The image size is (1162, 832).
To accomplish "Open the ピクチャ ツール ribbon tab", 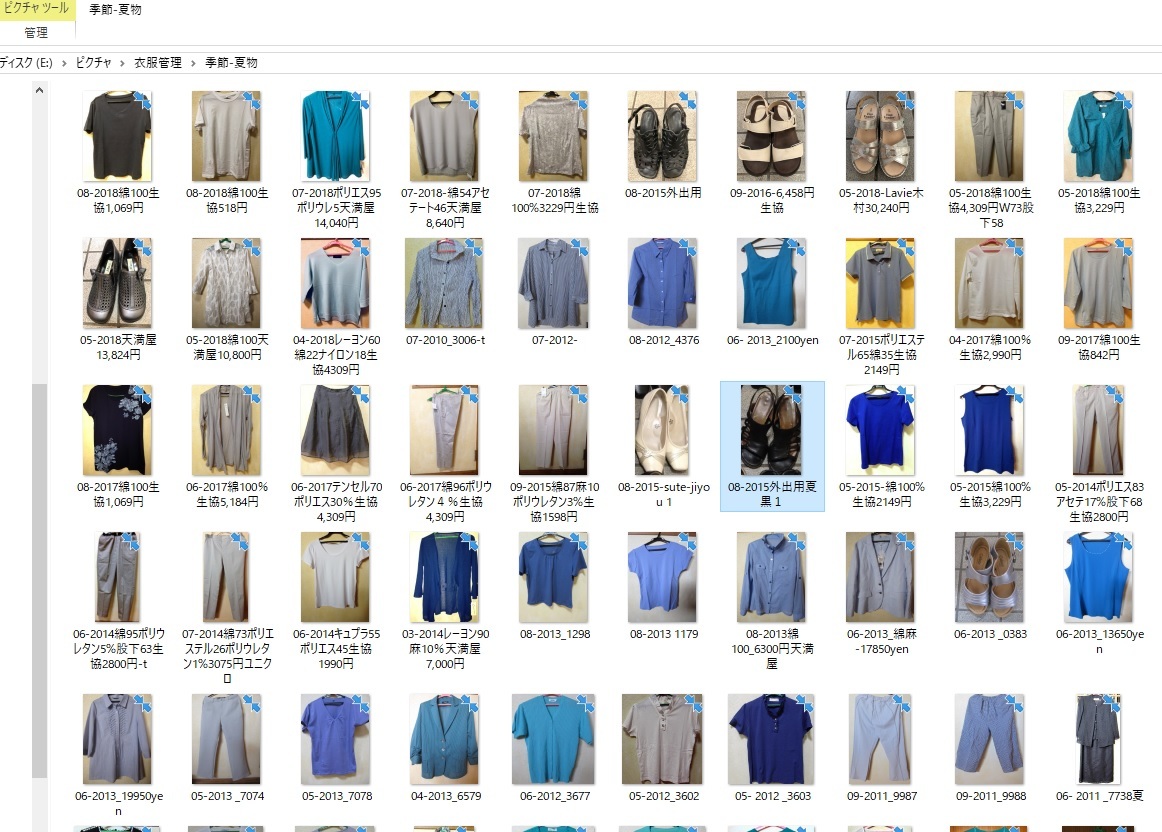I will (36, 10).
